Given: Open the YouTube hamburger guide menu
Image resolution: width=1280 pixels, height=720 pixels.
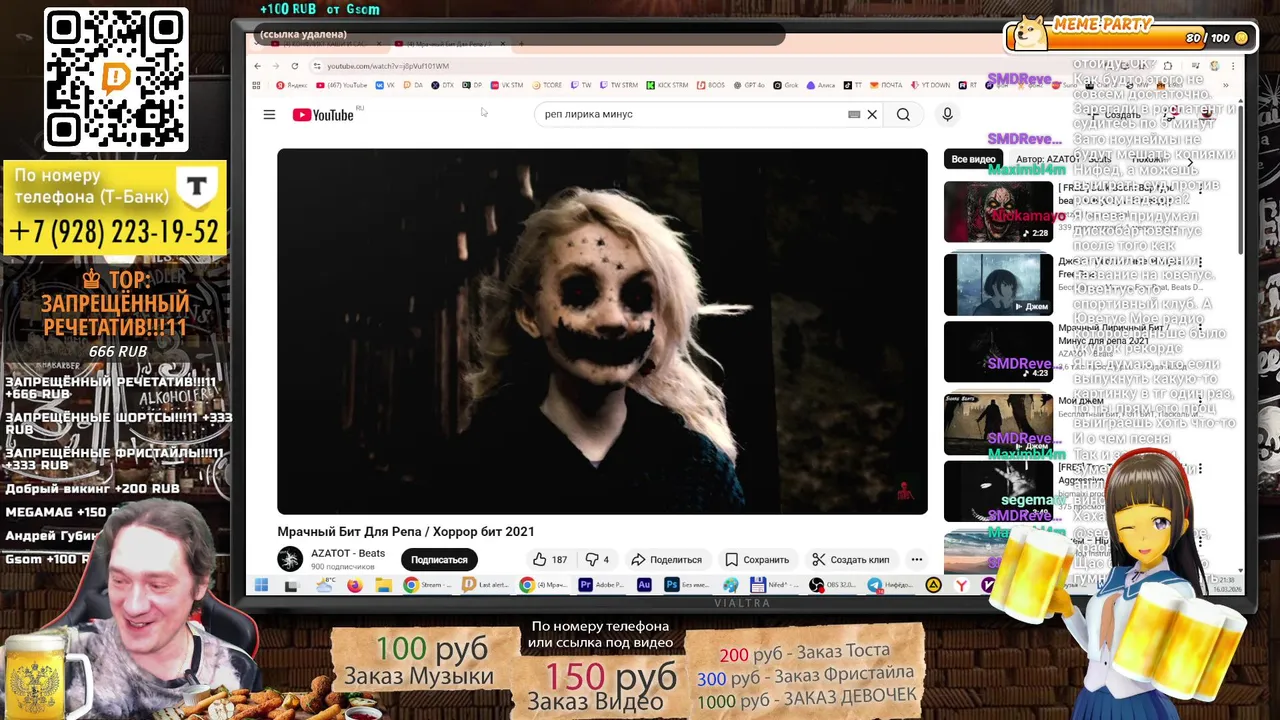Looking at the screenshot, I should (269, 114).
